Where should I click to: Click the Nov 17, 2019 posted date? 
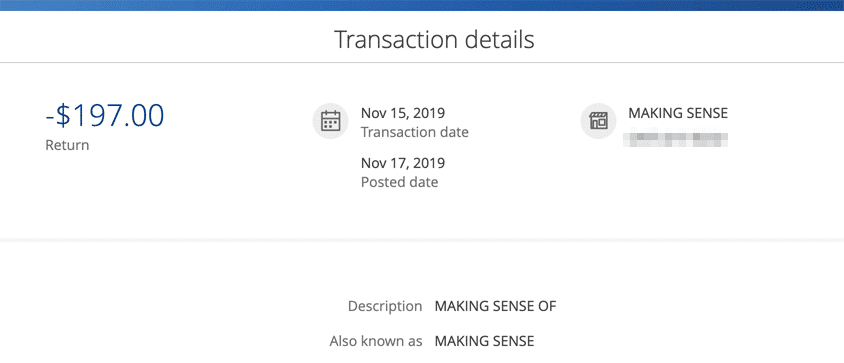click(x=403, y=163)
